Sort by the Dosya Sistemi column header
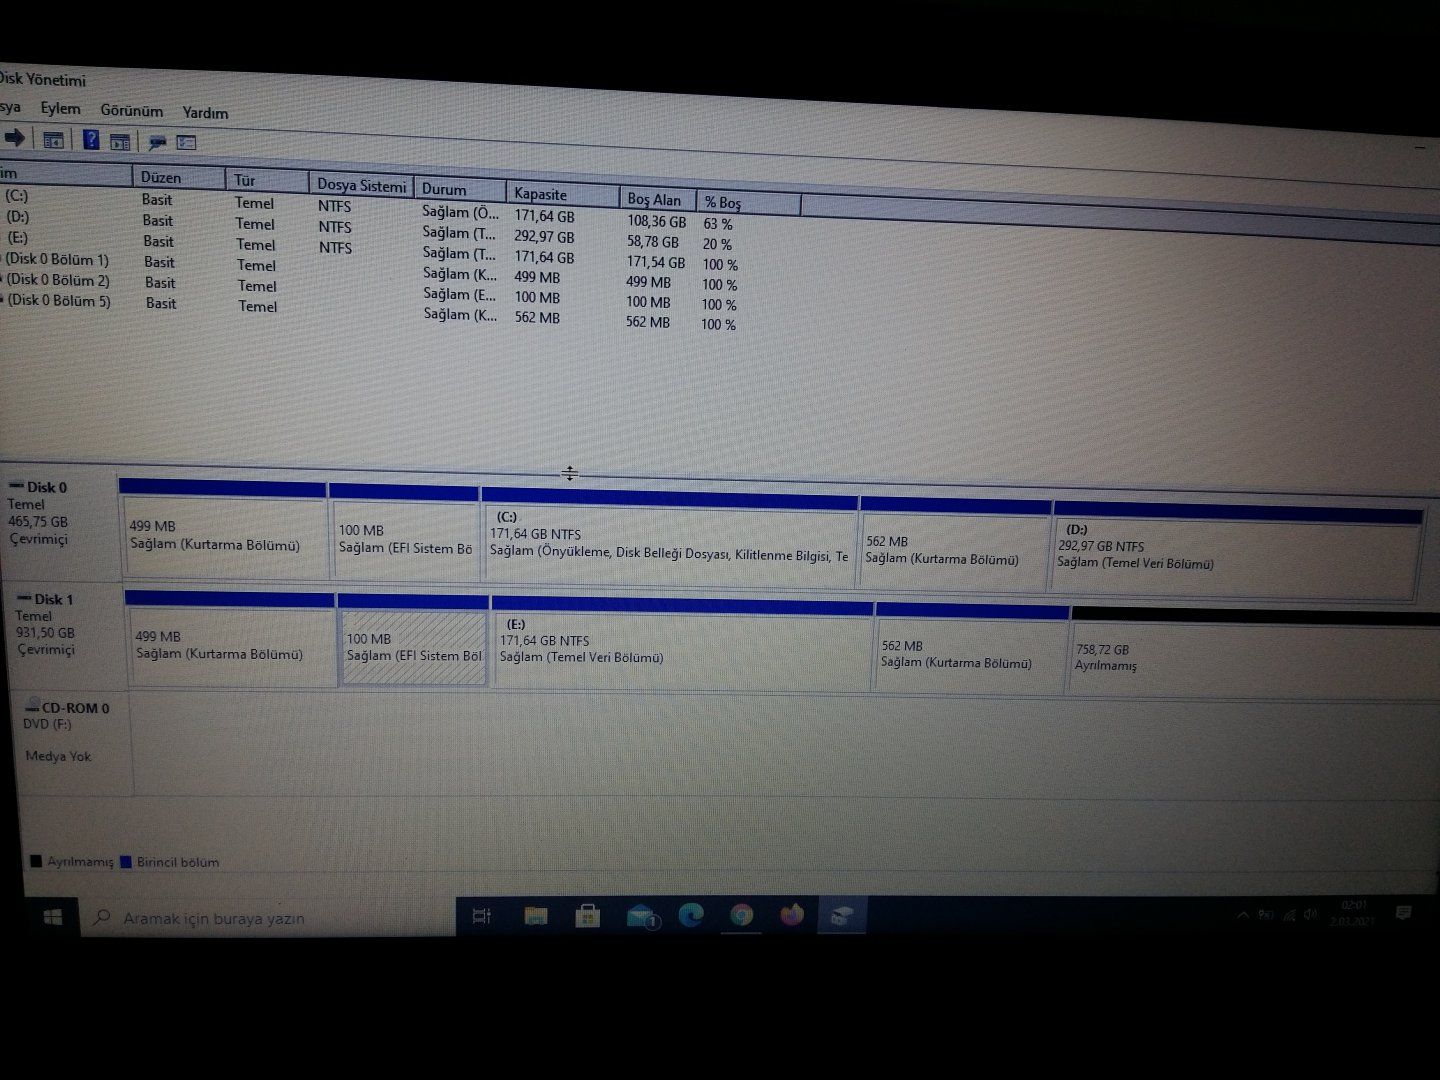This screenshot has width=1440, height=1080. (x=361, y=185)
